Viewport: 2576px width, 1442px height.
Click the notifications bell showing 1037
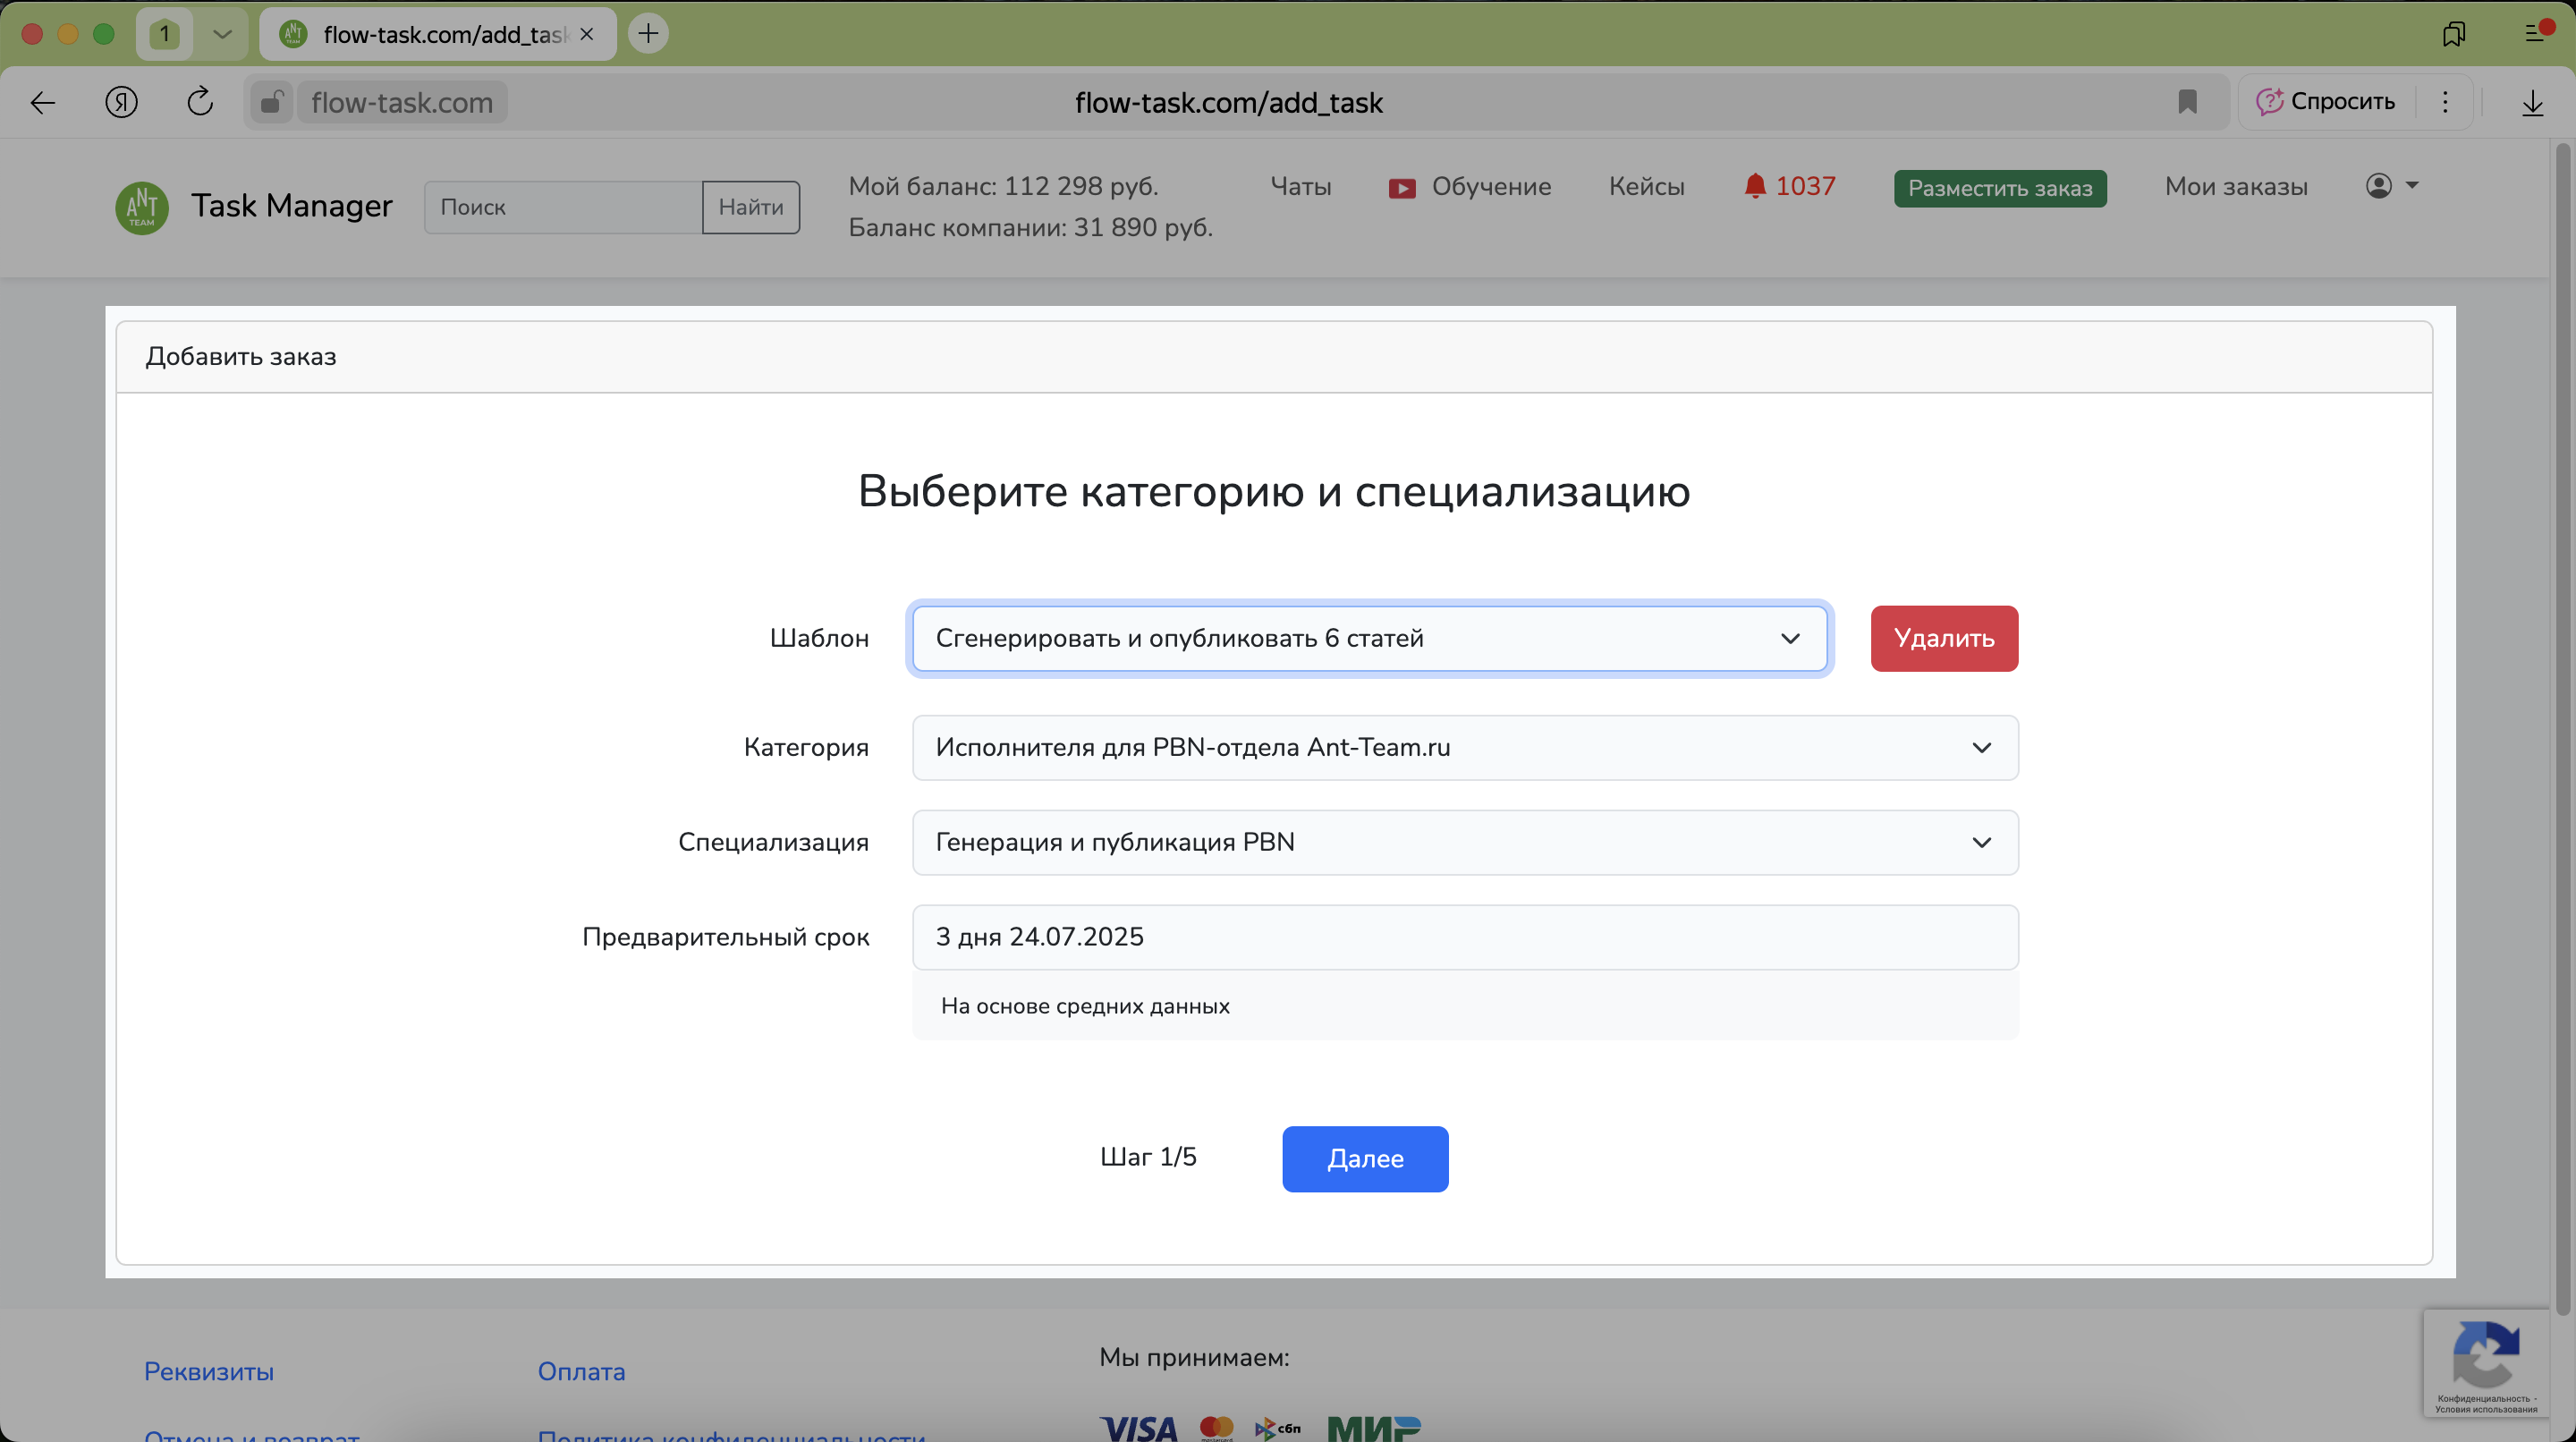1789,186
